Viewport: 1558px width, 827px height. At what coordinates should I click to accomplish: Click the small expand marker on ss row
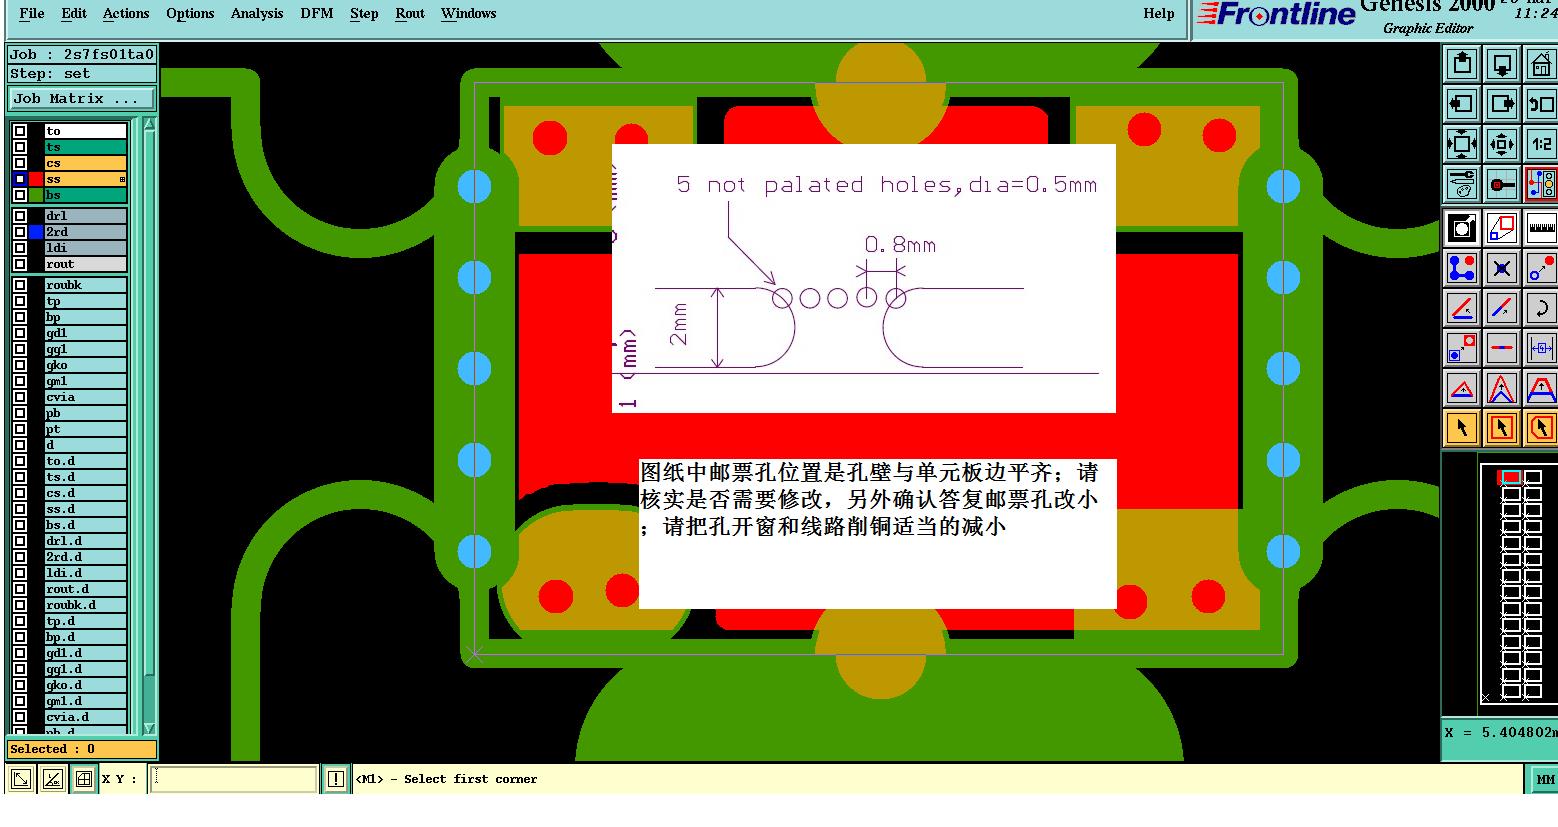tap(122, 179)
